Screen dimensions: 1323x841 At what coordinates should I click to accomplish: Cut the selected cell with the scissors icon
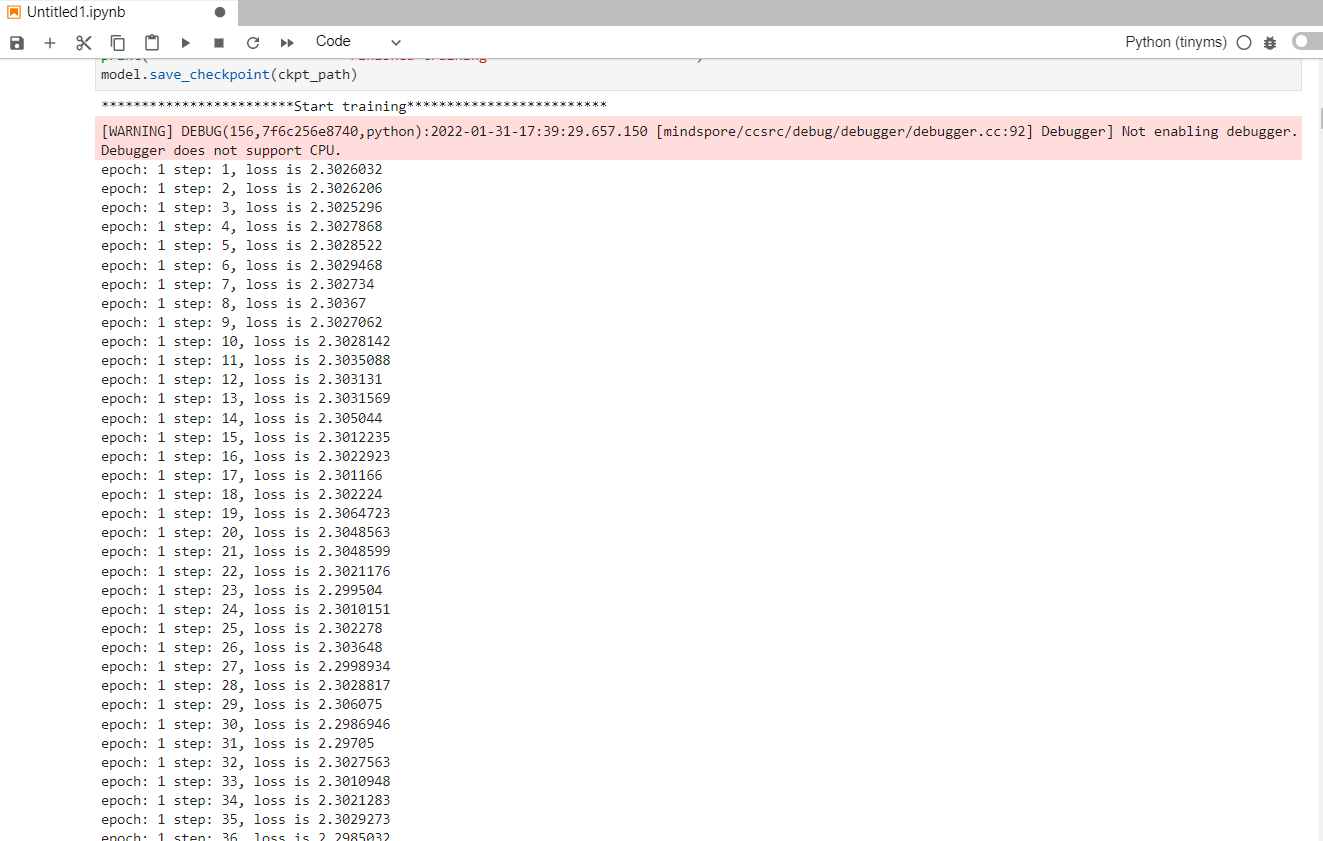[x=84, y=43]
